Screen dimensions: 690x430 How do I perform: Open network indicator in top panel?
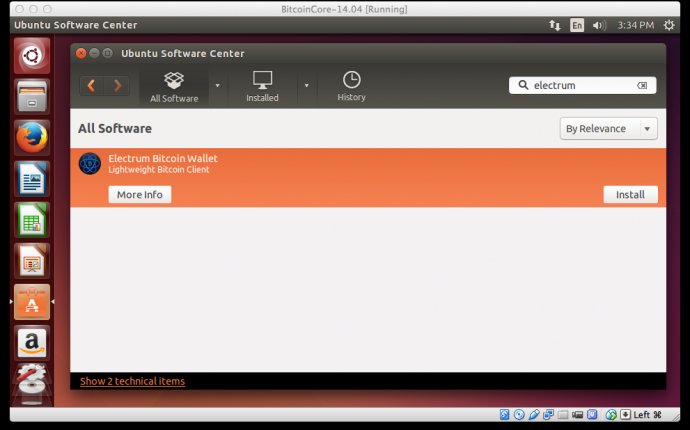(x=554, y=25)
